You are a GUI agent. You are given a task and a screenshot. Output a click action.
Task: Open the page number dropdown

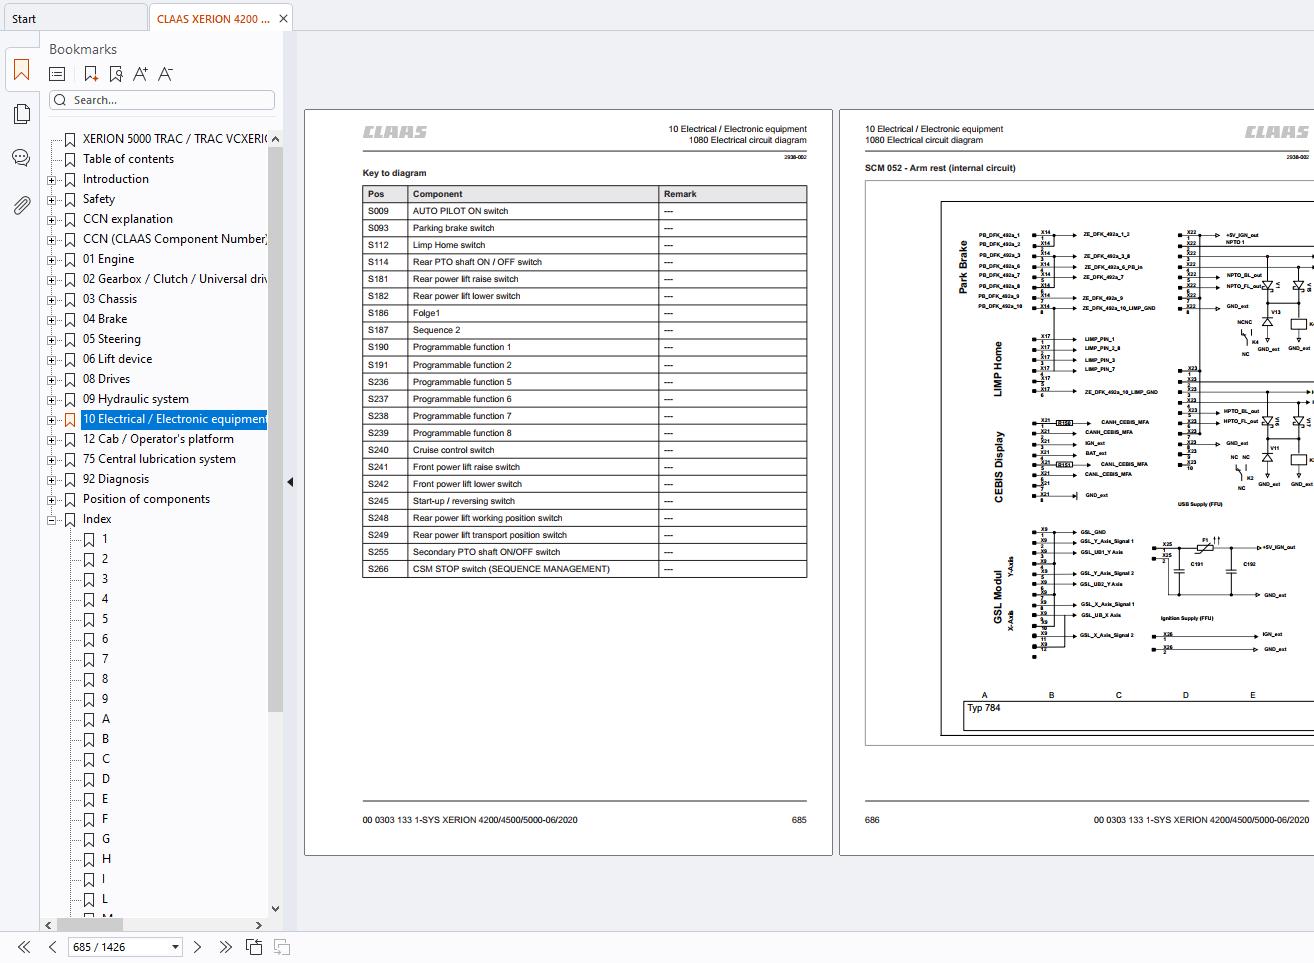coord(175,947)
